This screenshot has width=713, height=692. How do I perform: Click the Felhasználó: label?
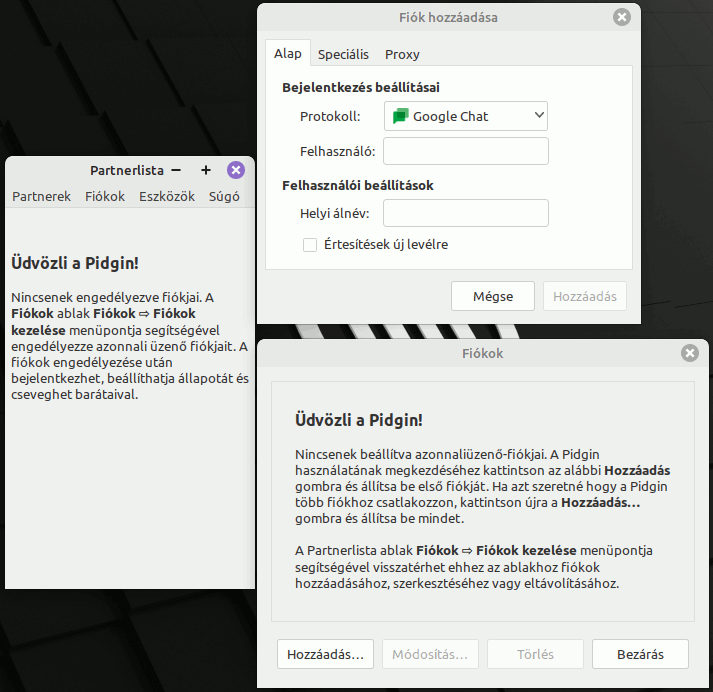(x=338, y=151)
